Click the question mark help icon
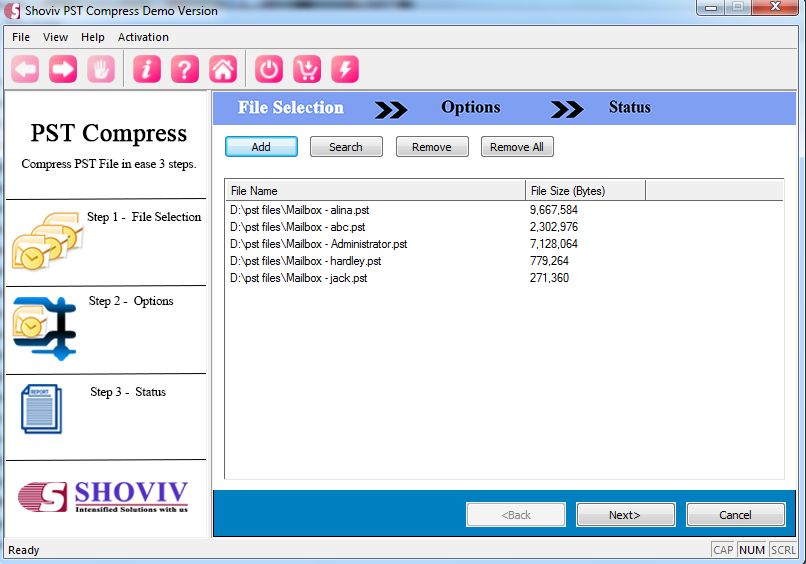The height and width of the screenshot is (564, 806). 185,69
